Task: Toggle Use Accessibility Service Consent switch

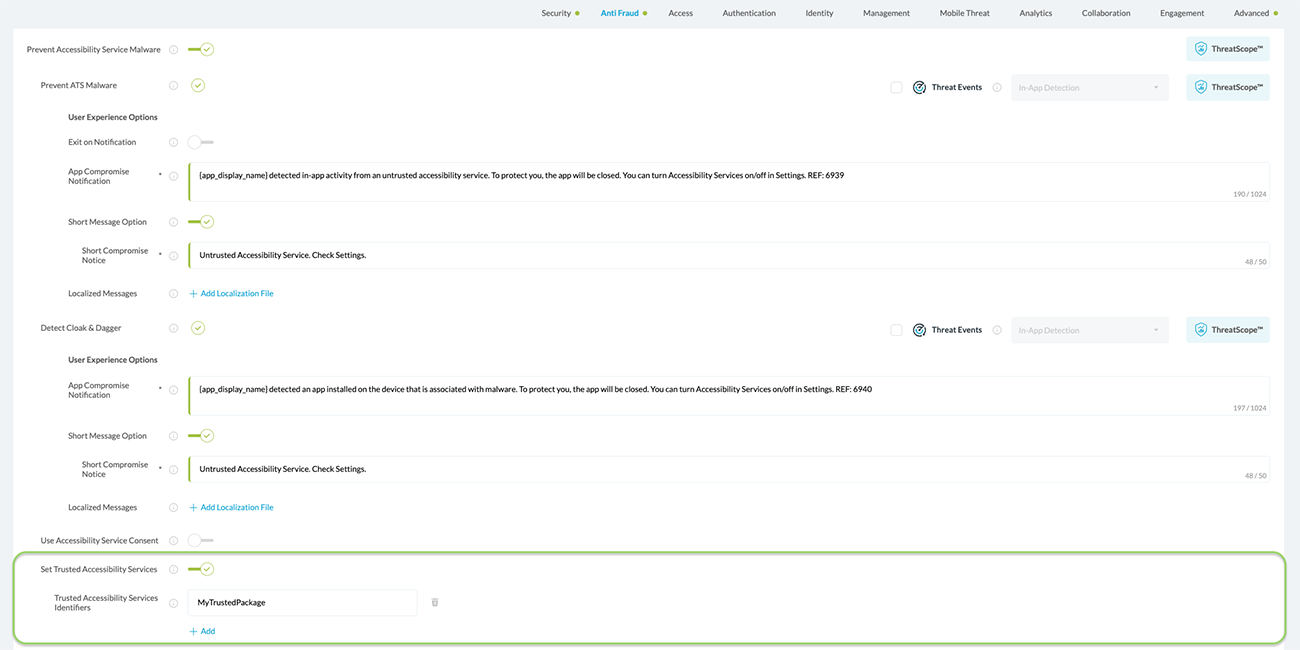Action: (x=200, y=541)
